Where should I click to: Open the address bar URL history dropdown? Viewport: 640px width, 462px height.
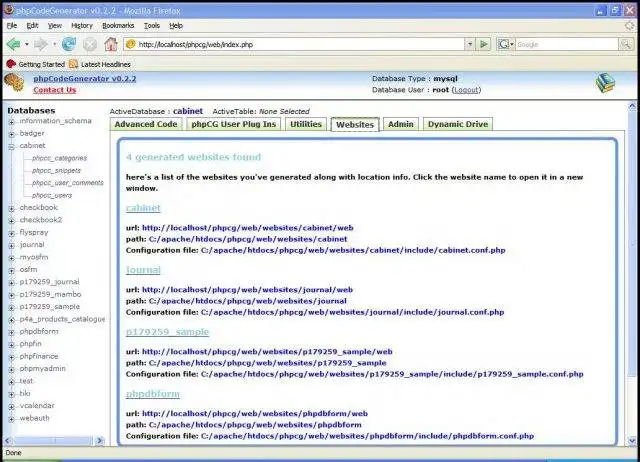tap(470, 44)
